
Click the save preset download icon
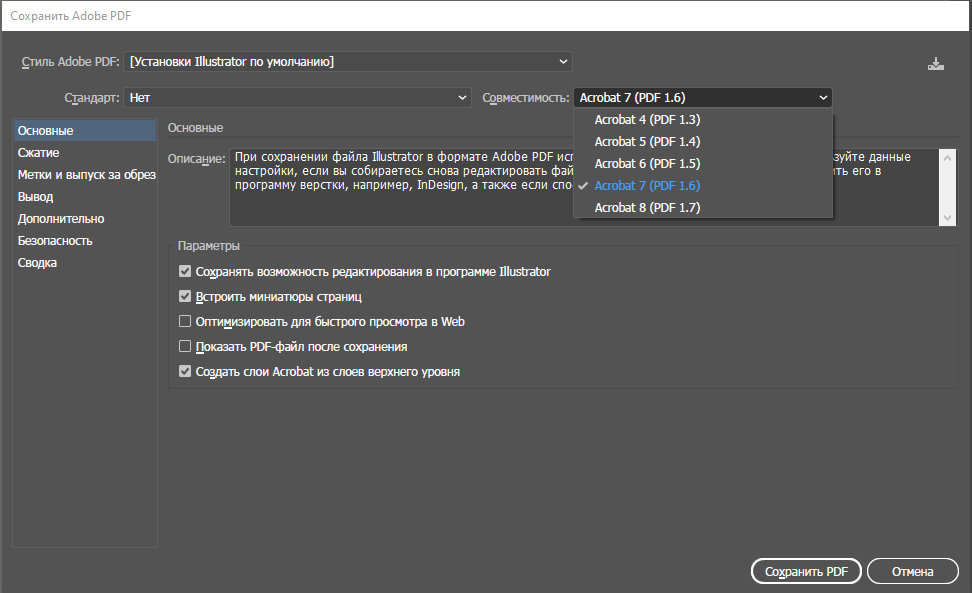[x=935, y=63]
